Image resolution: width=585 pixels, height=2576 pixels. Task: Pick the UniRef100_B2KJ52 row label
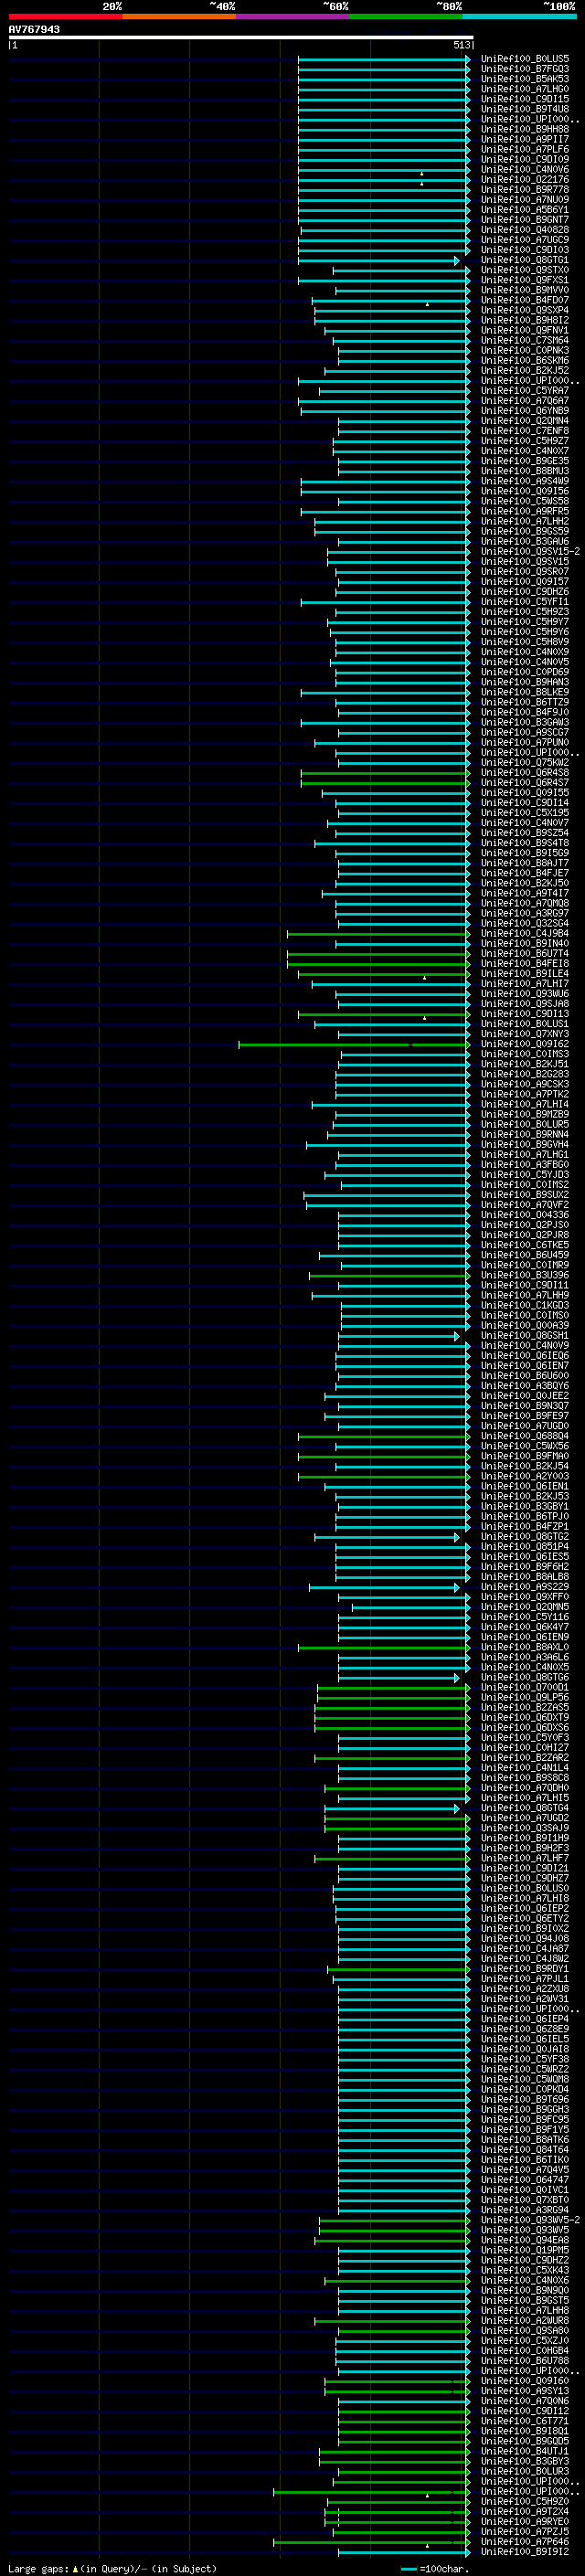(525, 371)
